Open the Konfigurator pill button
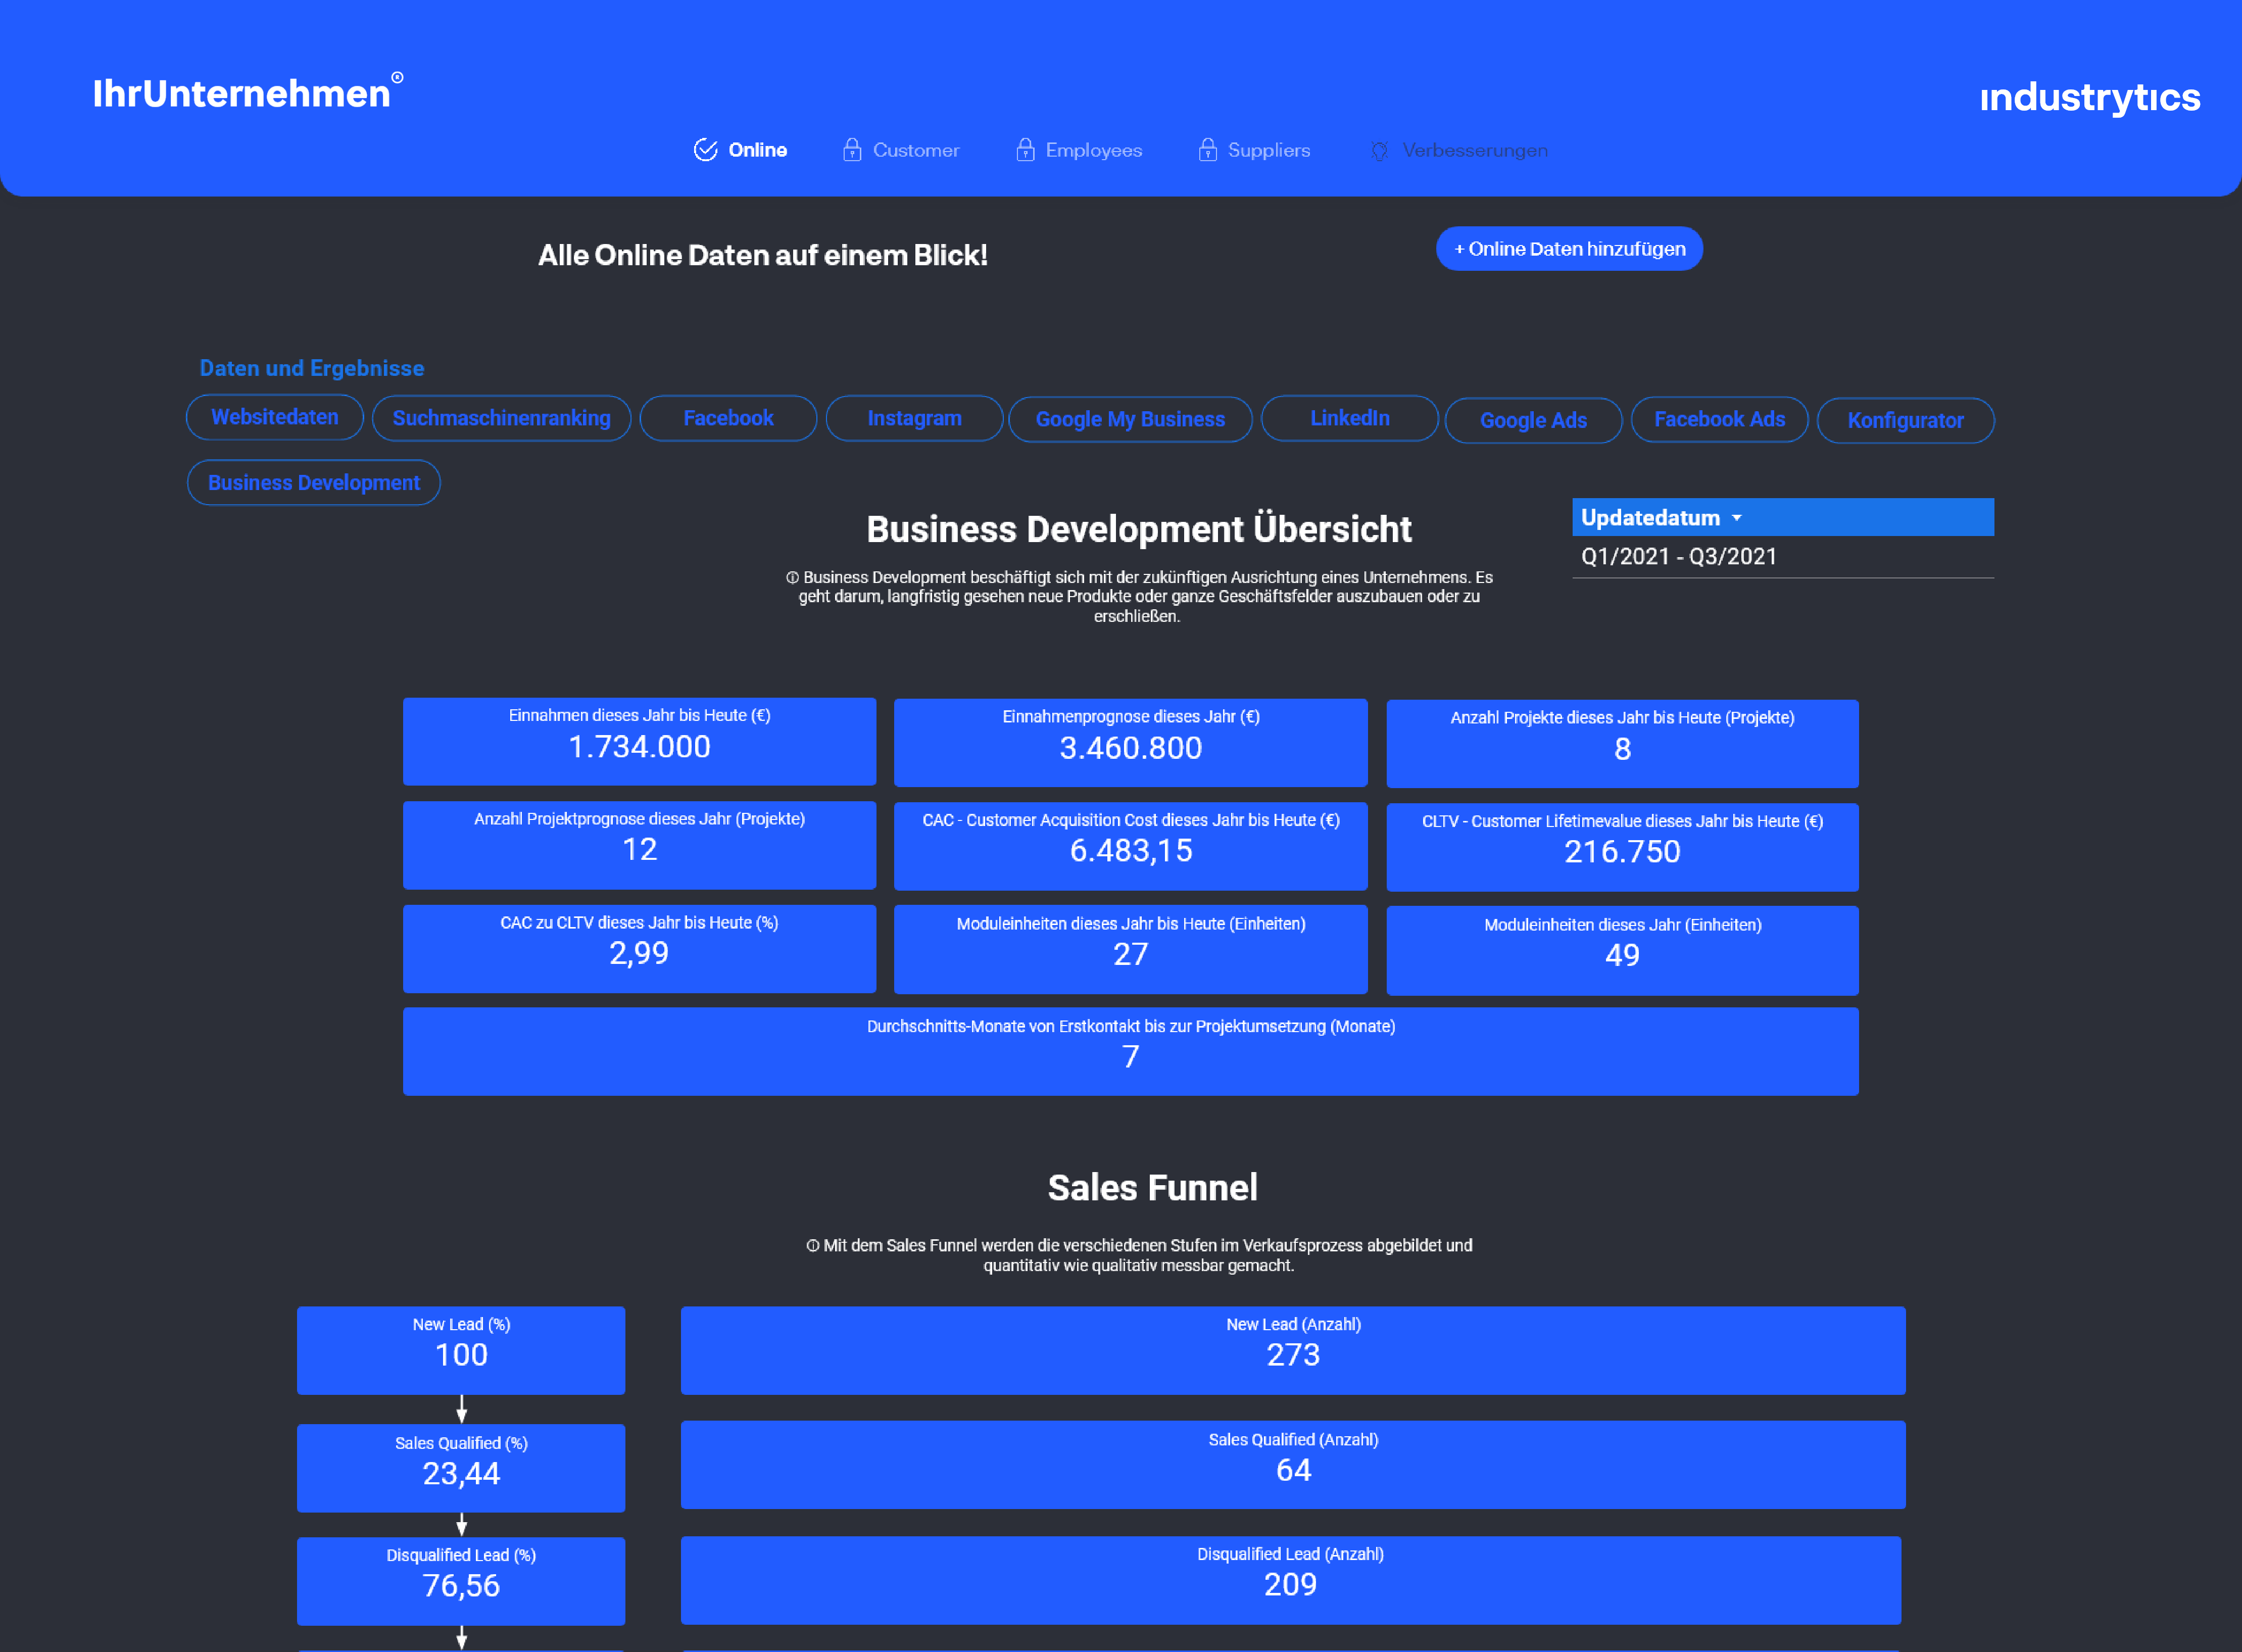Viewport: 2242px width, 1652px height. (1905, 420)
